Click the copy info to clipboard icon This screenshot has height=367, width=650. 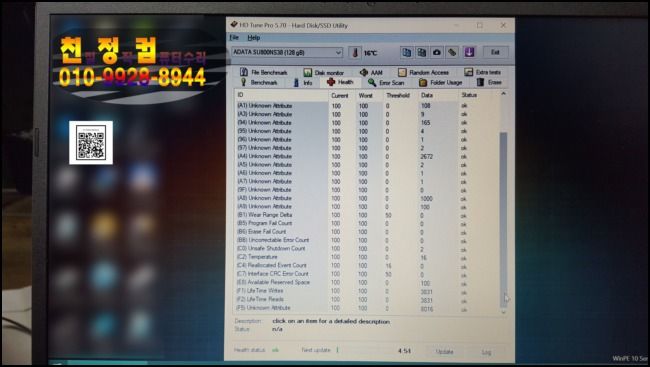tap(406, 52)
